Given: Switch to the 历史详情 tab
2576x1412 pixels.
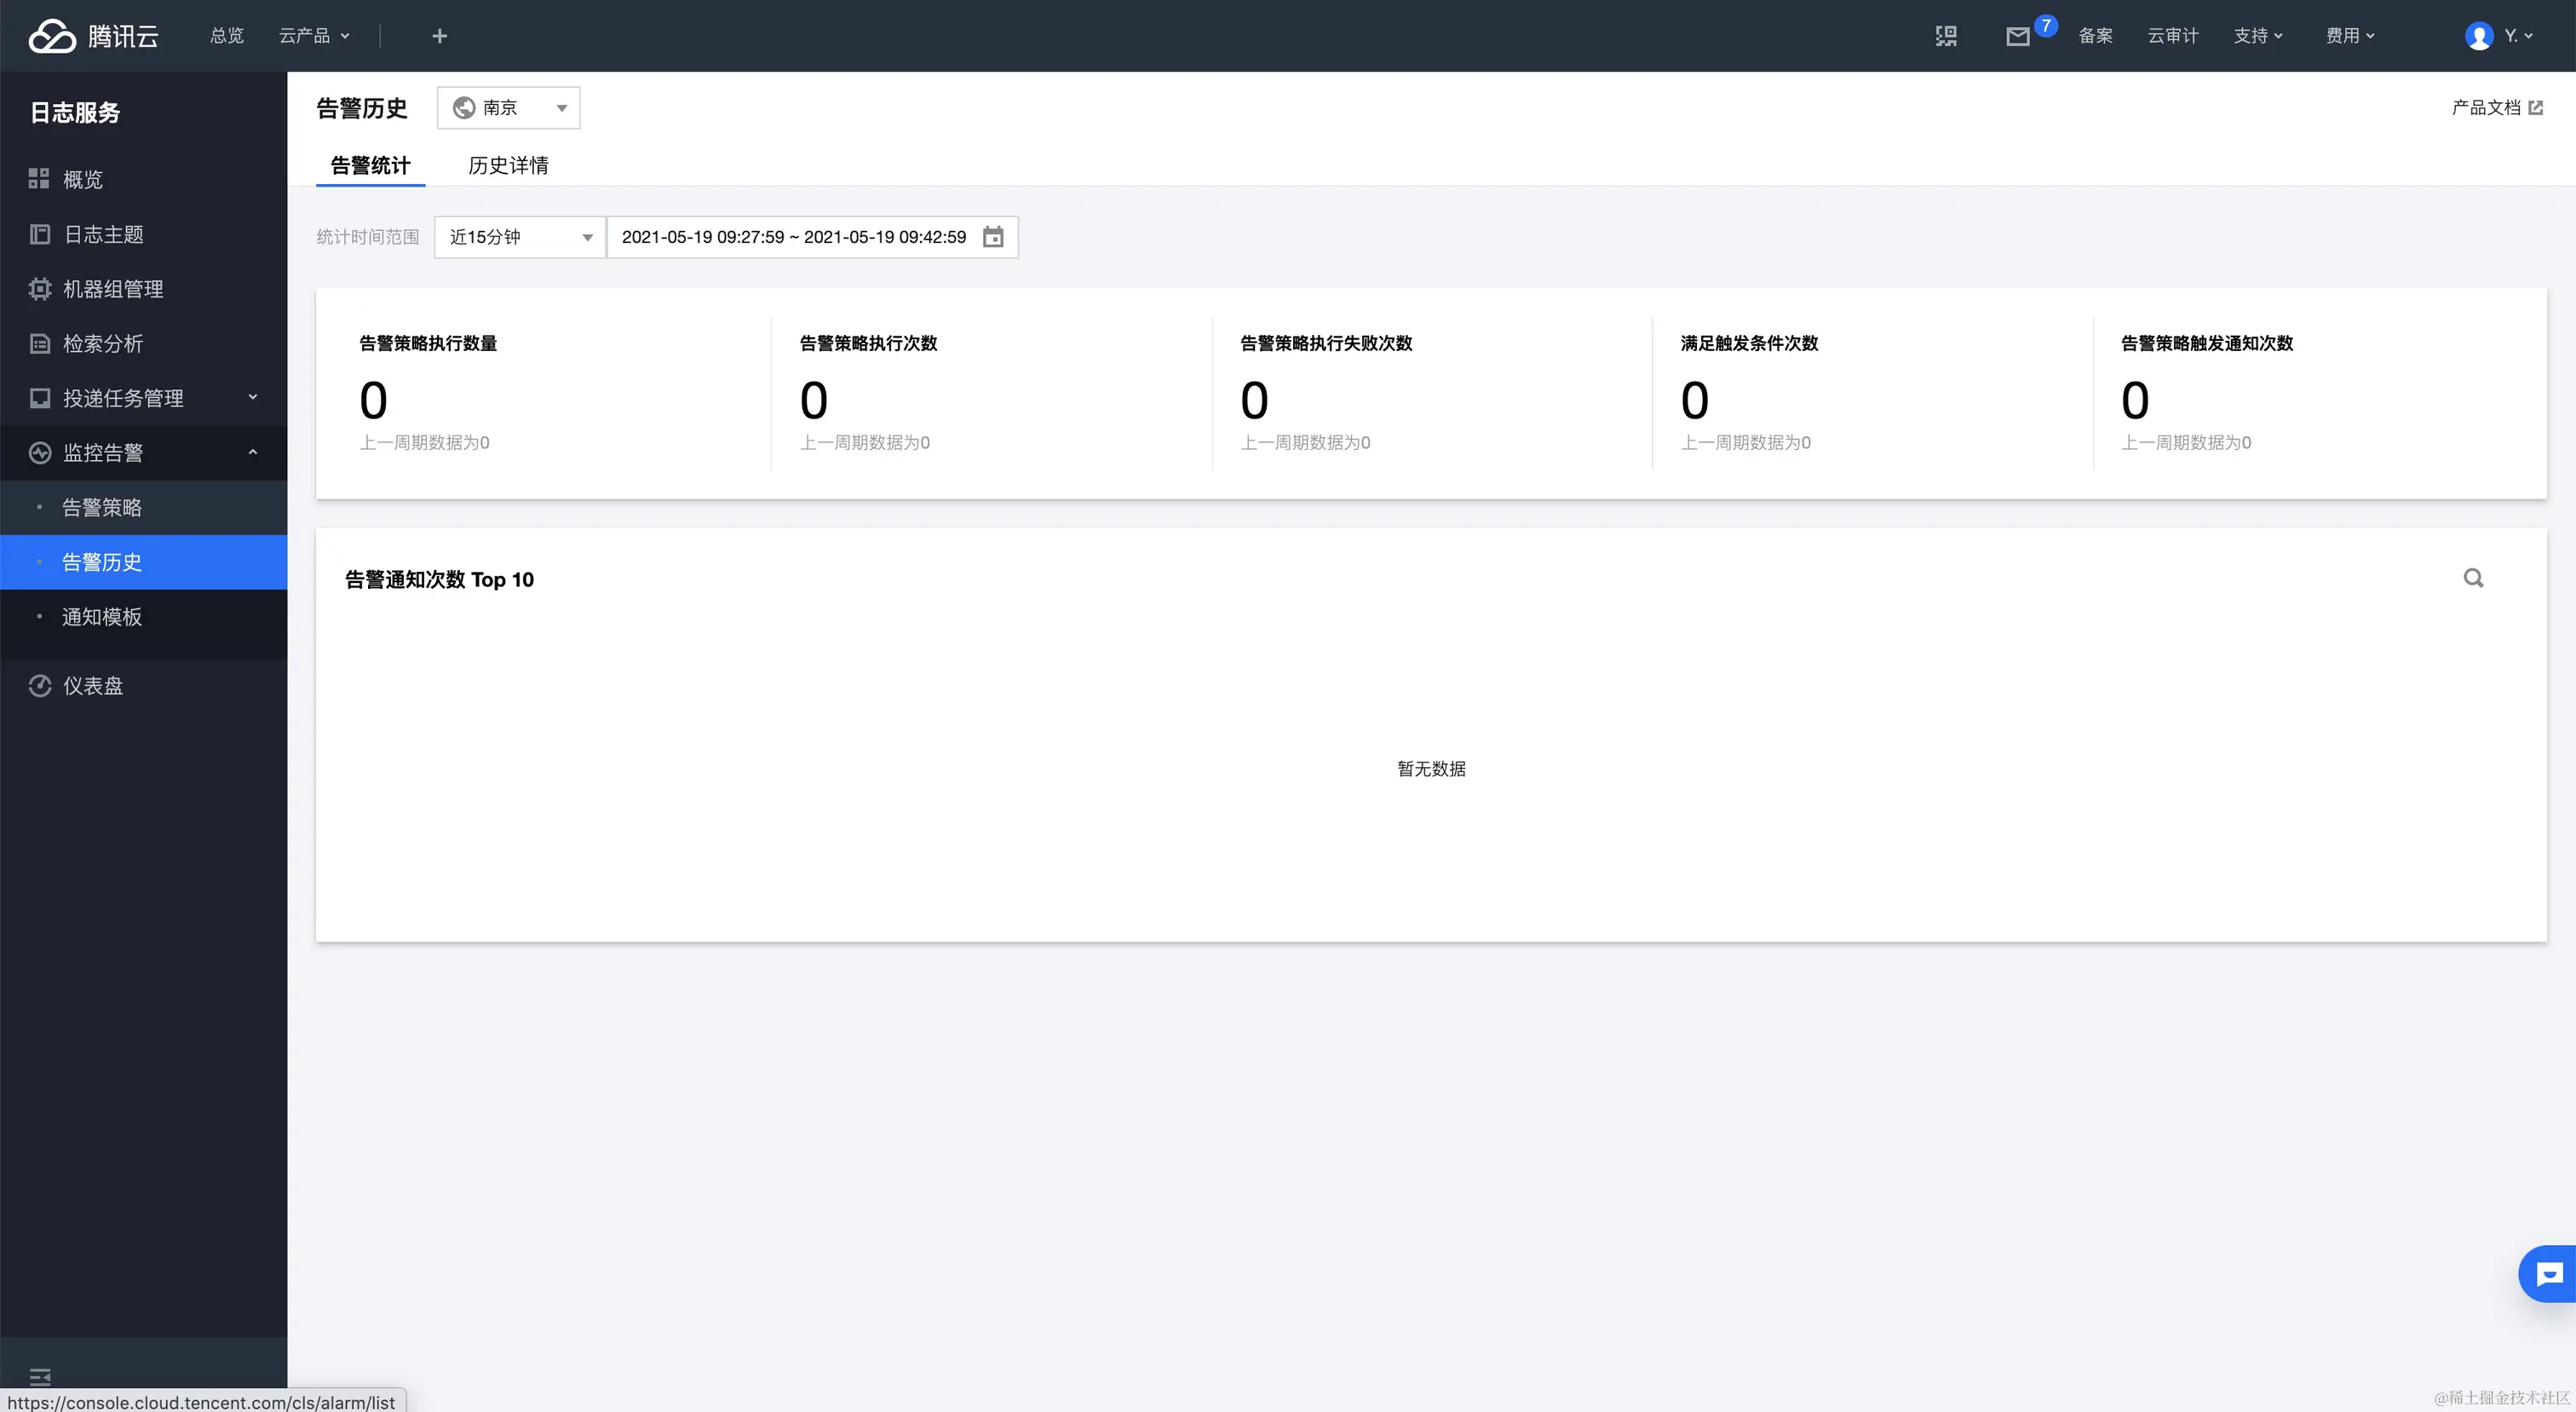Looking at the screenshot, I should (508, 165).
